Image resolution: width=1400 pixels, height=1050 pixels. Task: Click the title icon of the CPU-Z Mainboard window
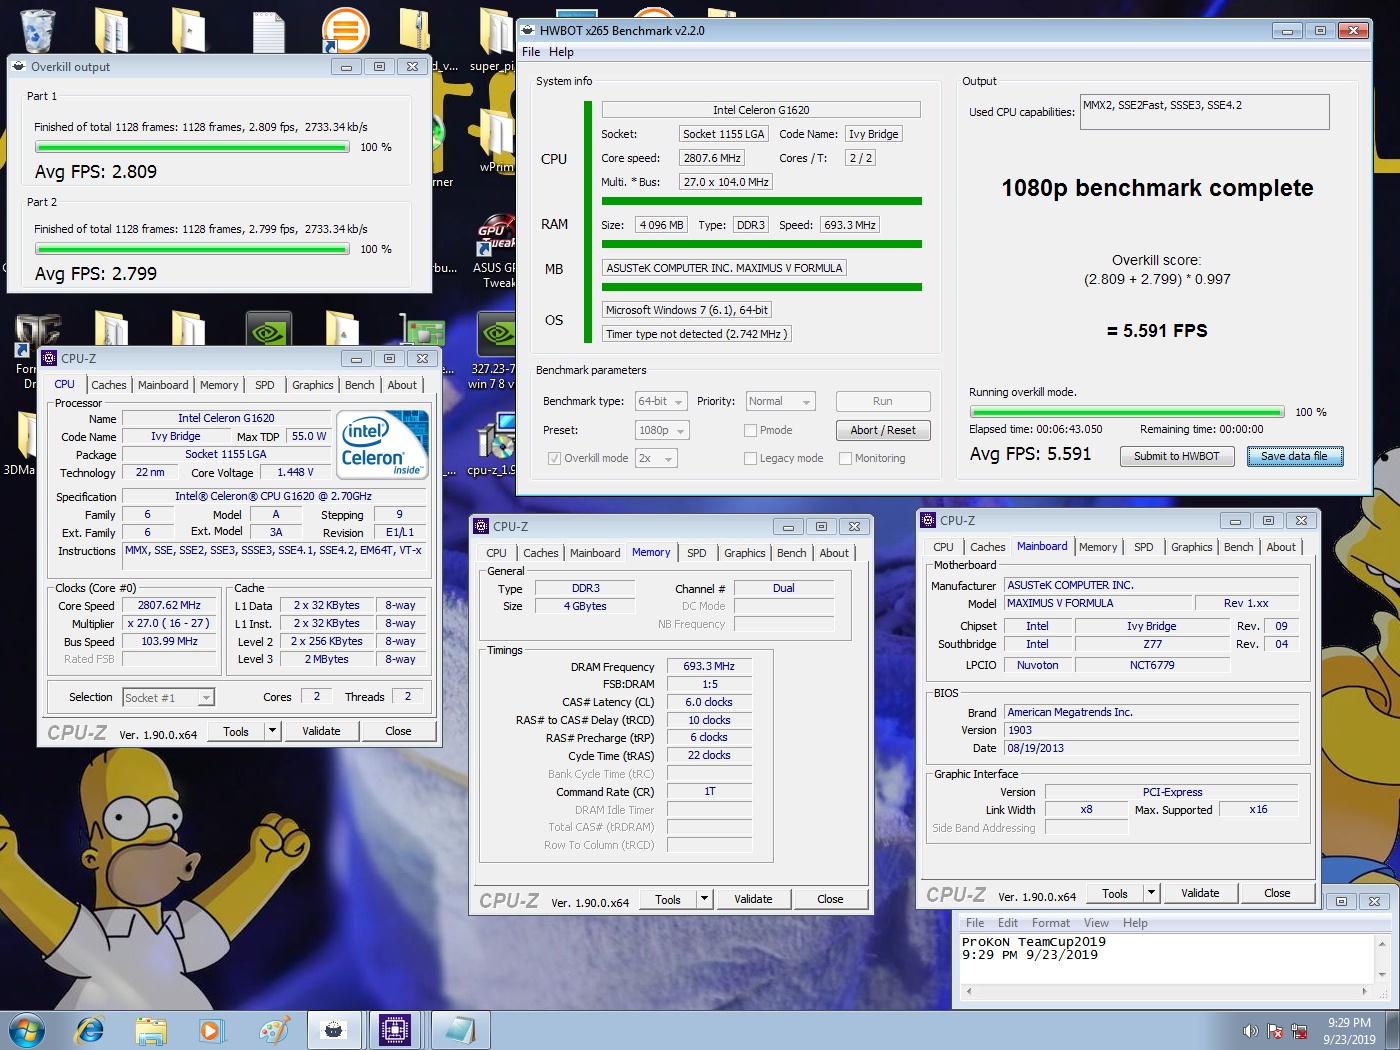click(928, 520)
